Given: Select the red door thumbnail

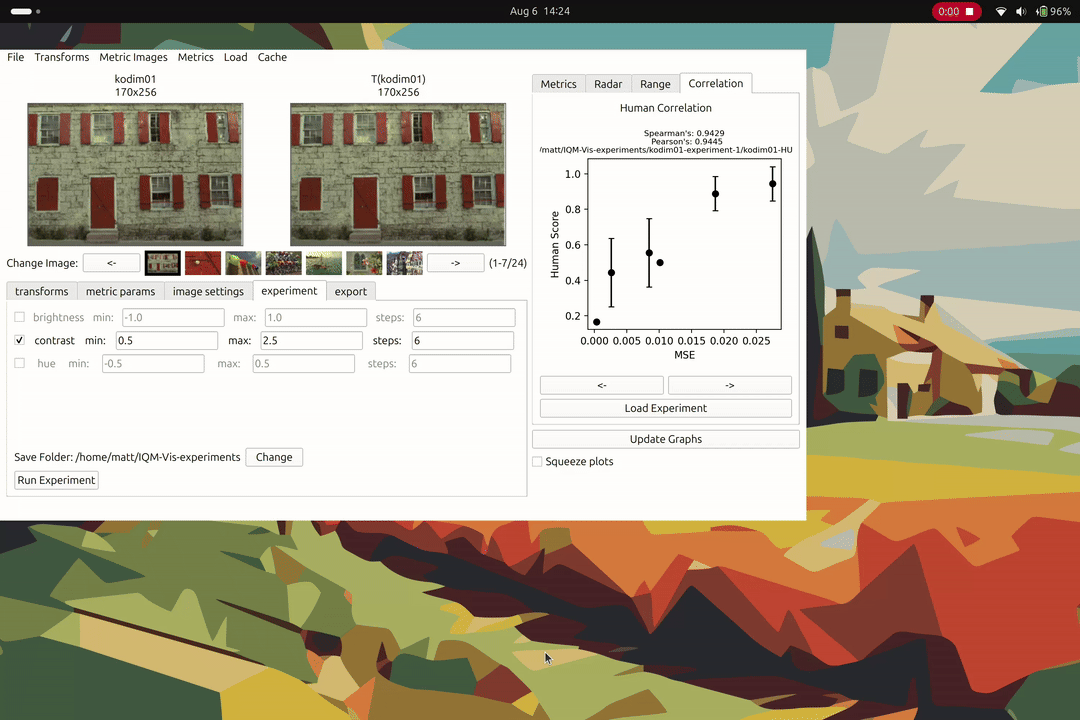Looking at the screenshot, I should click(202, 263).
